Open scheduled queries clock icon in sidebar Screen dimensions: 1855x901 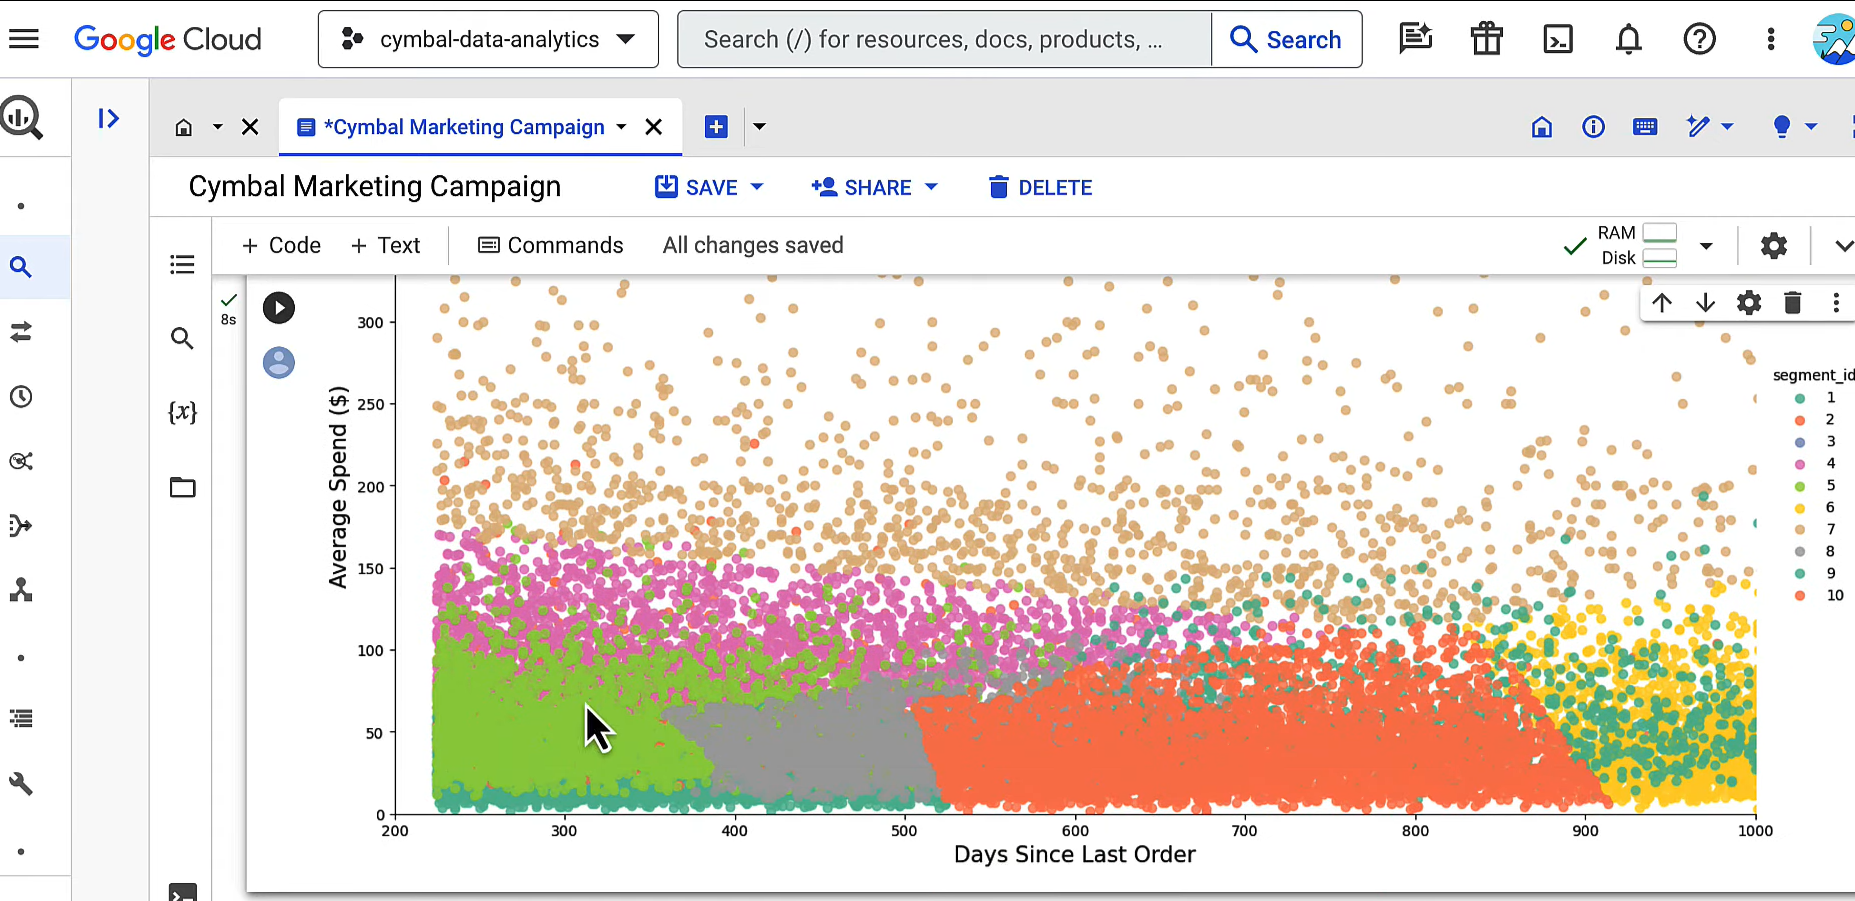tap(21, 397)
